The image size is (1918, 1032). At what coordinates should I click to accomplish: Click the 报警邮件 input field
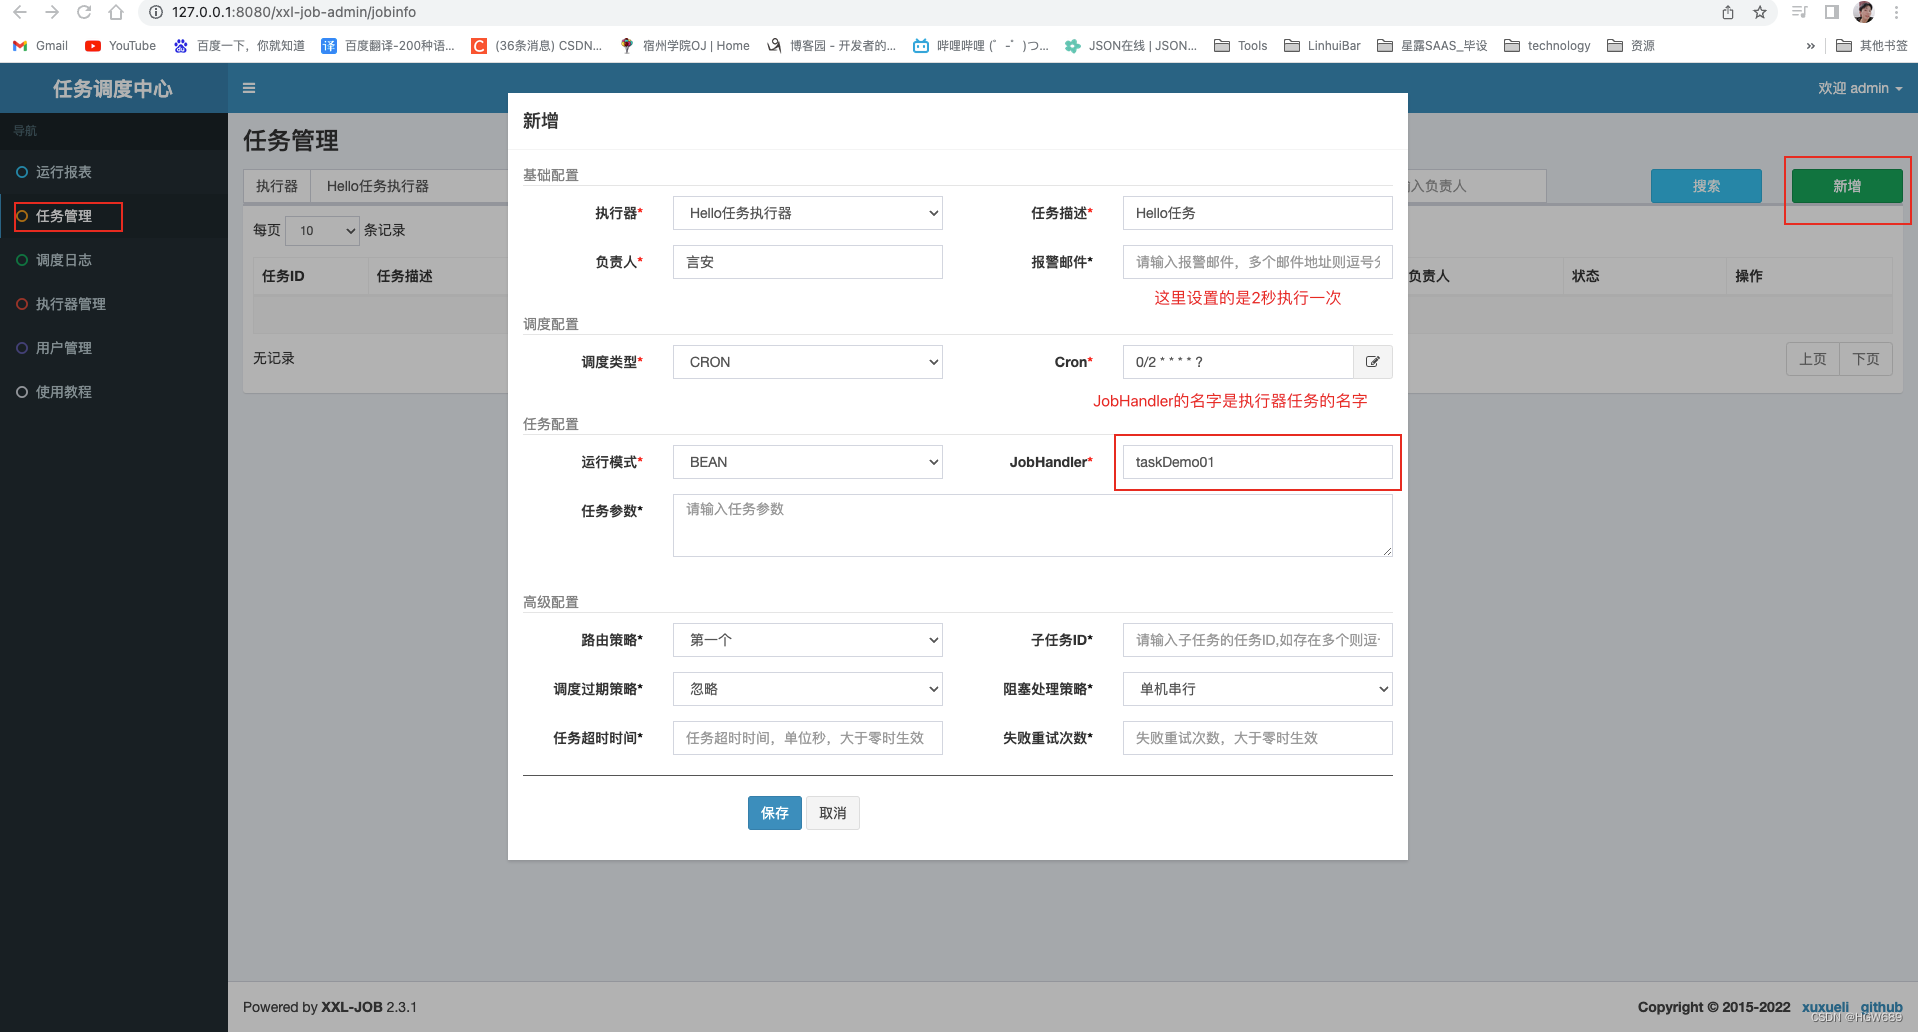[x=1258, y=262]
